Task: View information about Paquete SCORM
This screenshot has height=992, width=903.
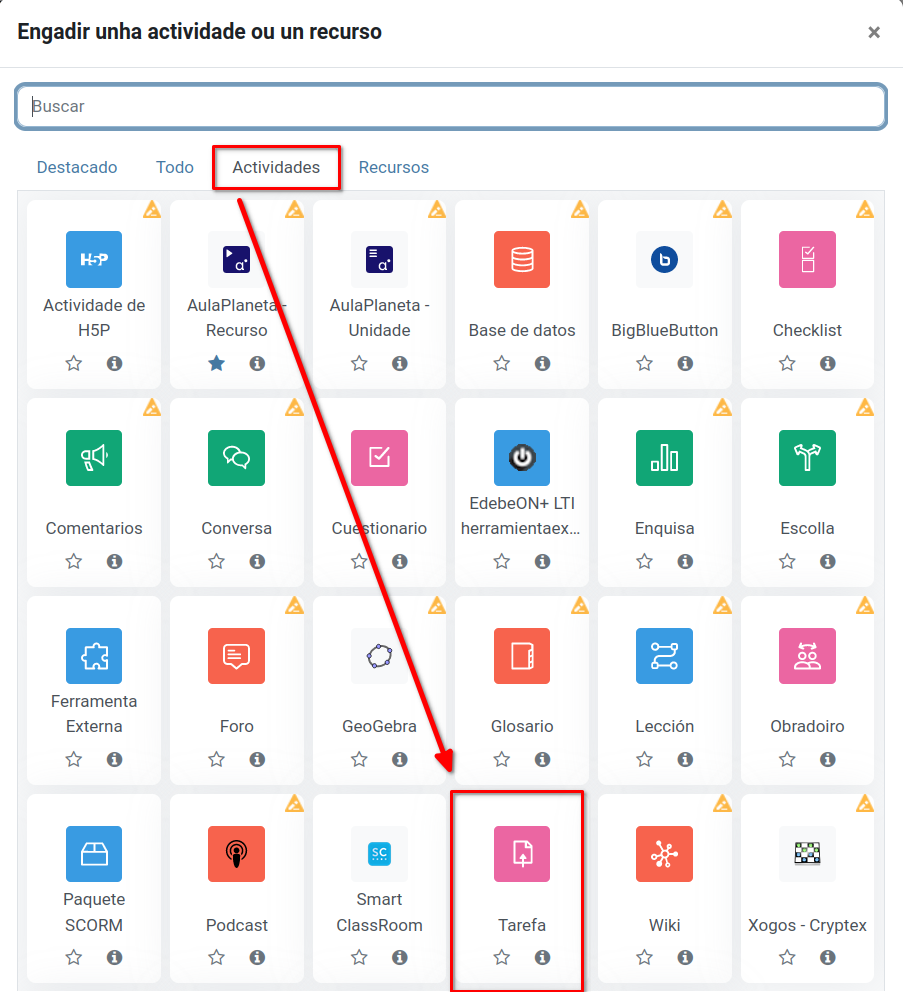Action: (x=115, y=958)
